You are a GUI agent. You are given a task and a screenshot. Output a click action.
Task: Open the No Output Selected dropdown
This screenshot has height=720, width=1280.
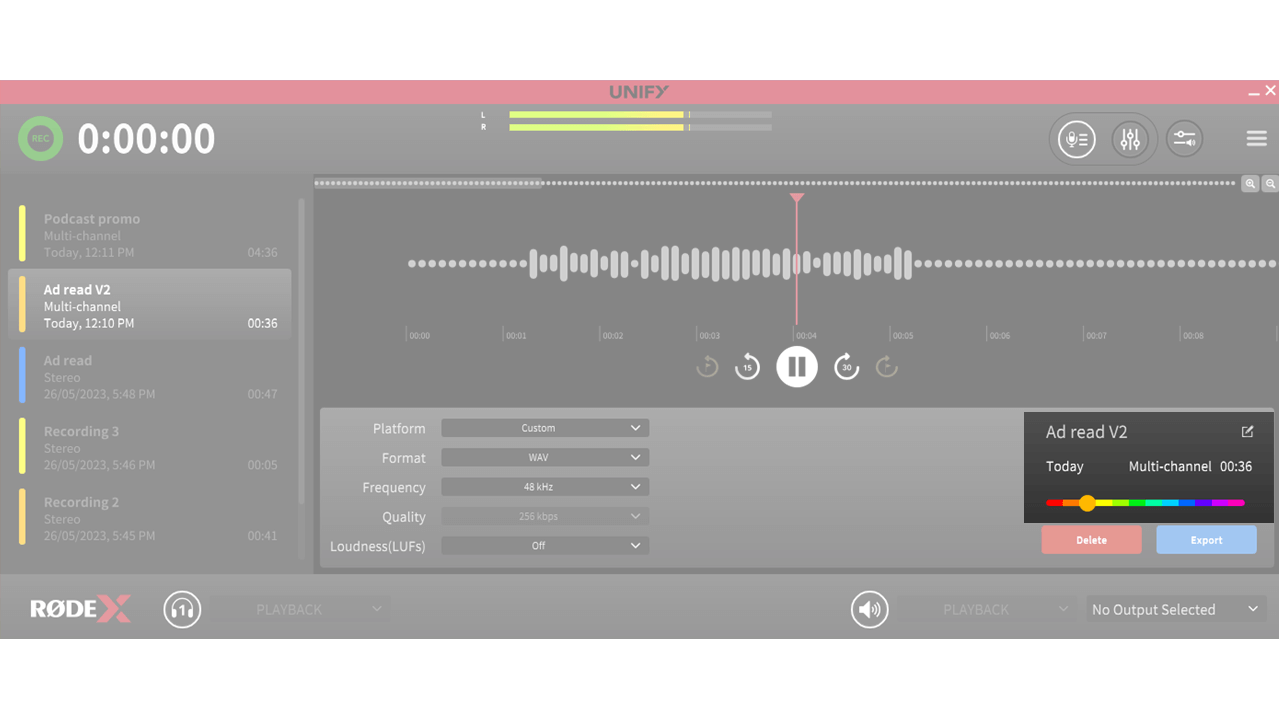(1176, 609)
